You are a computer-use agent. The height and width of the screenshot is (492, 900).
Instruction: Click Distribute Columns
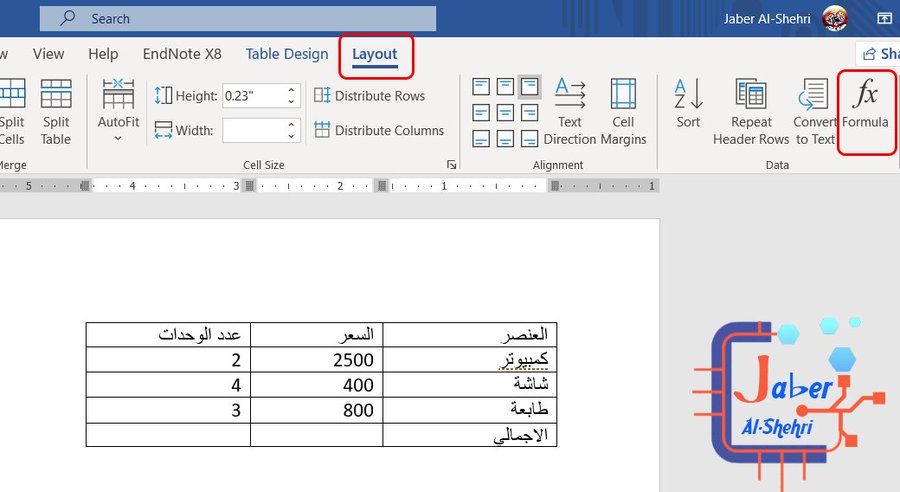pos(379,130)
